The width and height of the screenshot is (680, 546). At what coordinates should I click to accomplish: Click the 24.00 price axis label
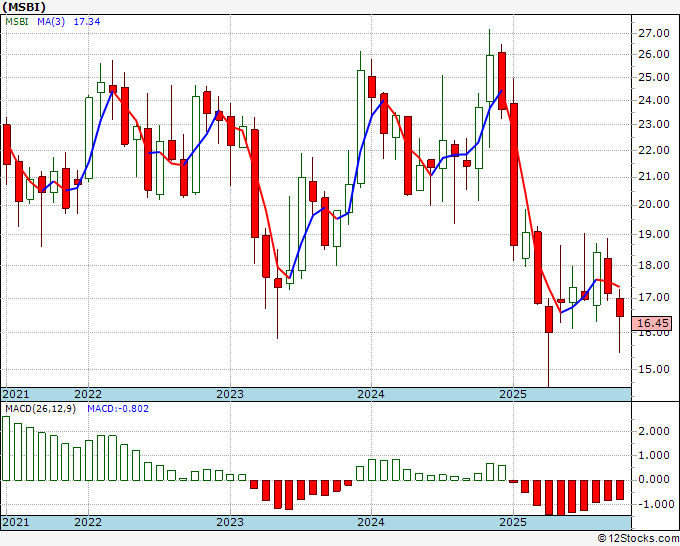pyautogui.click(x=654, y=100)
